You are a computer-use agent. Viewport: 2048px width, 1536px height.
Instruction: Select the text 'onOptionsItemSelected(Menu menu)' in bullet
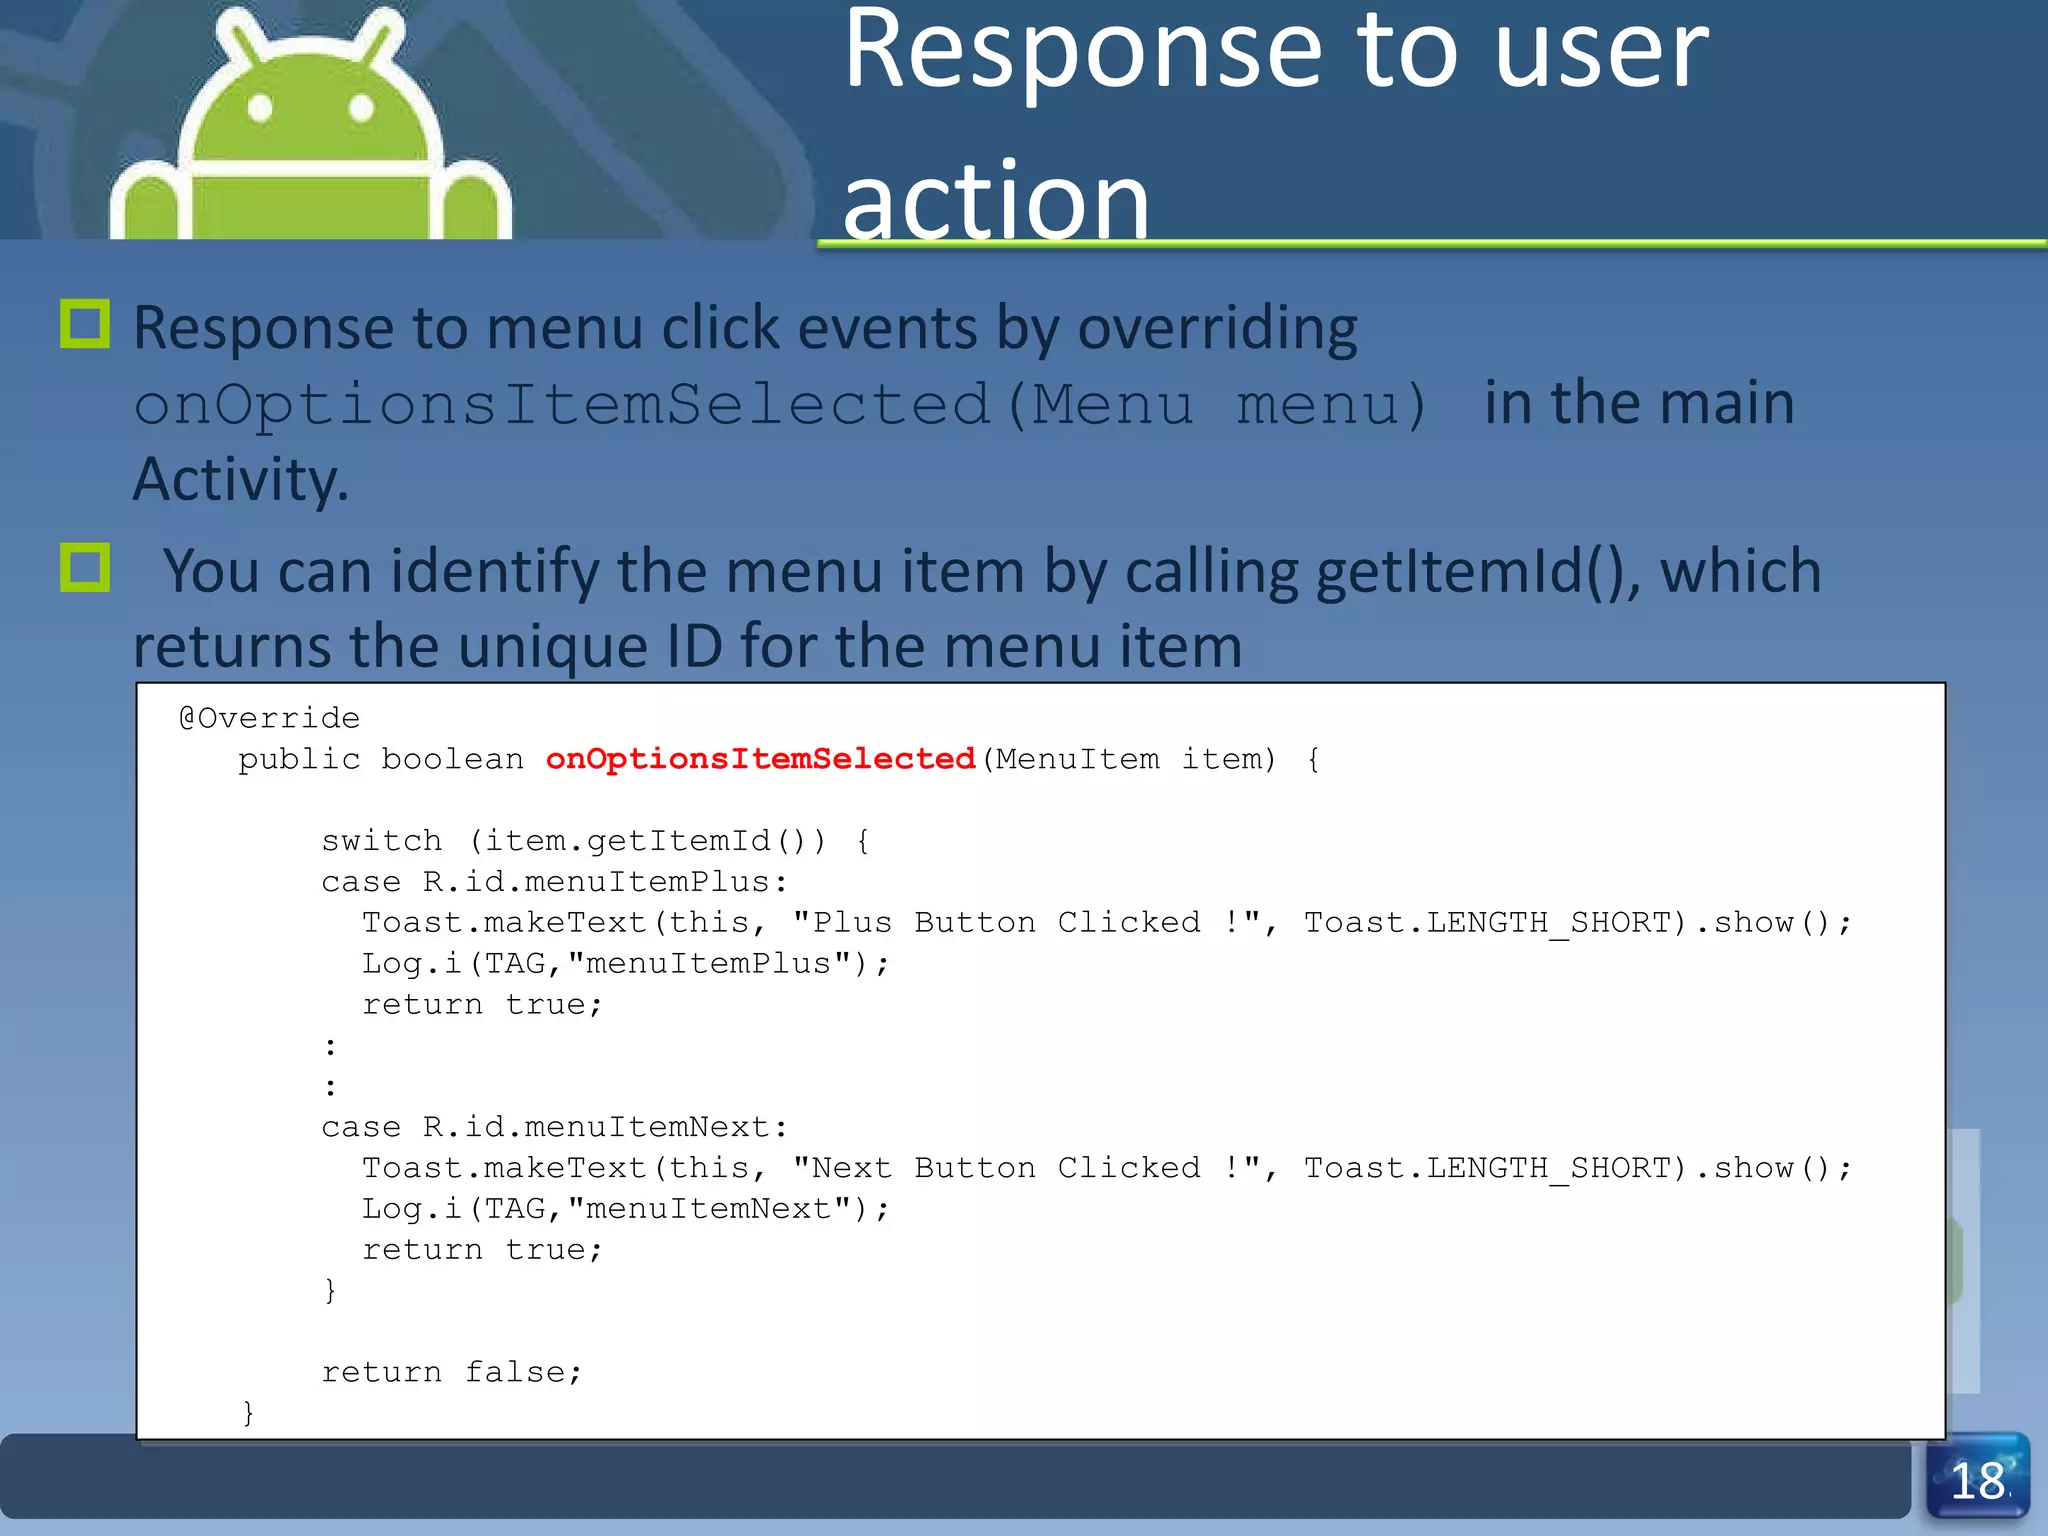click(781, 405)
